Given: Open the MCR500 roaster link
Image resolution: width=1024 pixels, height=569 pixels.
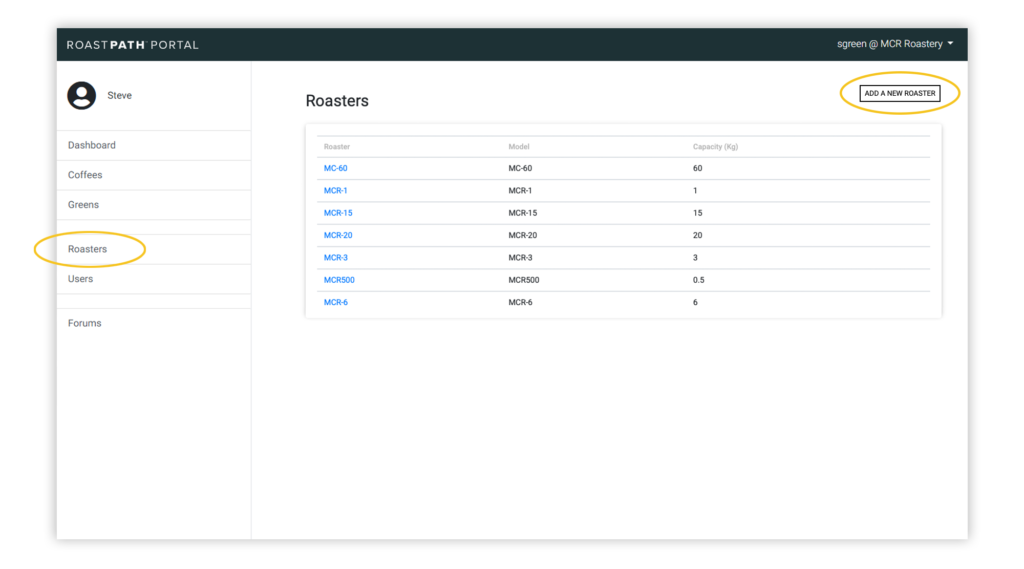Looking at the screenshot, I should [339, 280].
